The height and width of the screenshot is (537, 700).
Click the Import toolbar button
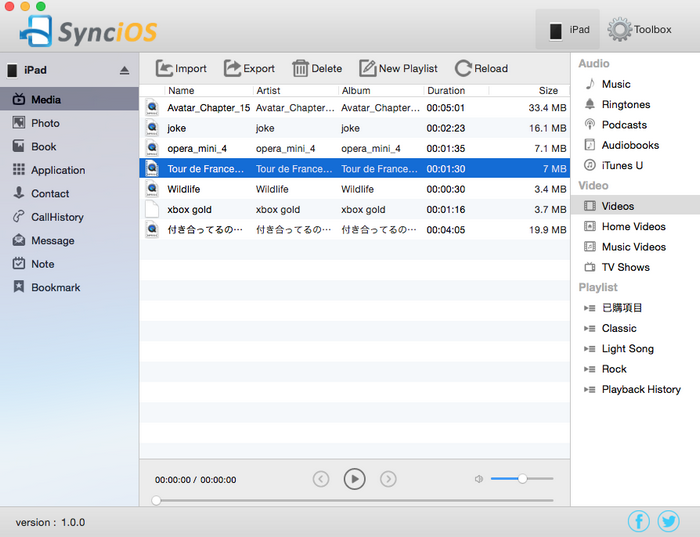(181, 68)
